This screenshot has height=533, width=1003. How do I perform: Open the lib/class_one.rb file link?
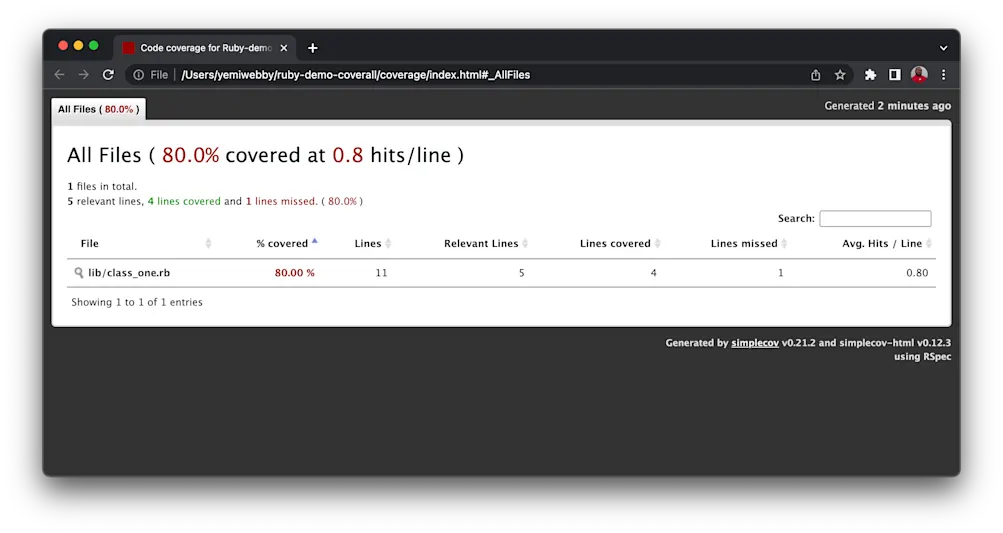(x=129, y=273)
